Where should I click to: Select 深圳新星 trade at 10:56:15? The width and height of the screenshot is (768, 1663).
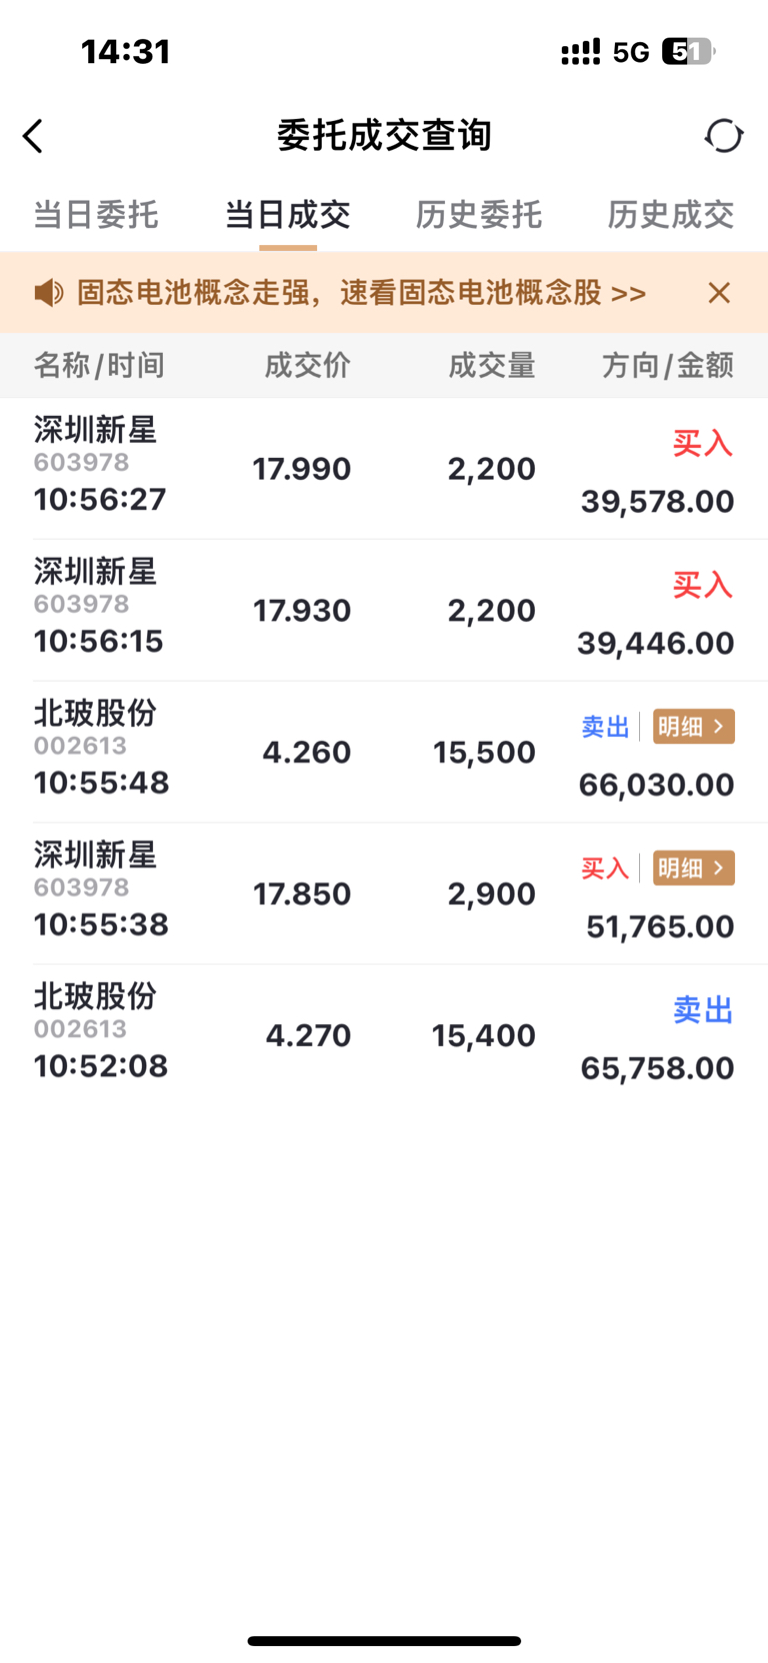pyautogui.click(x=384, y=611)
